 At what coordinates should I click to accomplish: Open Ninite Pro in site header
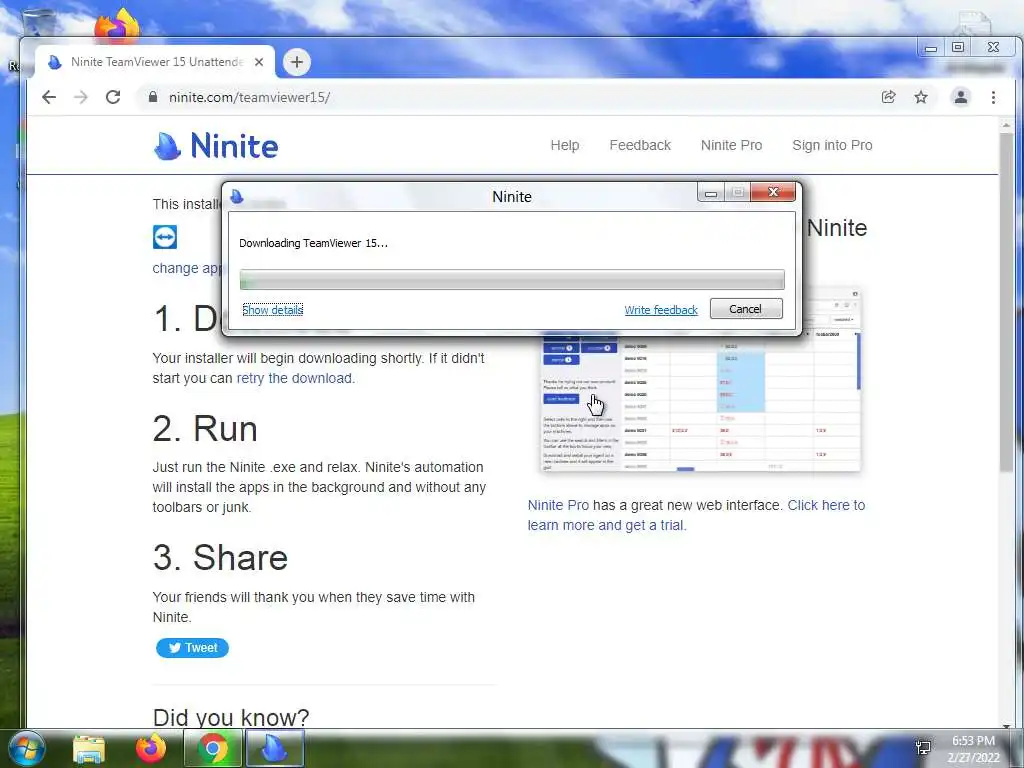(x=731, y=145)
